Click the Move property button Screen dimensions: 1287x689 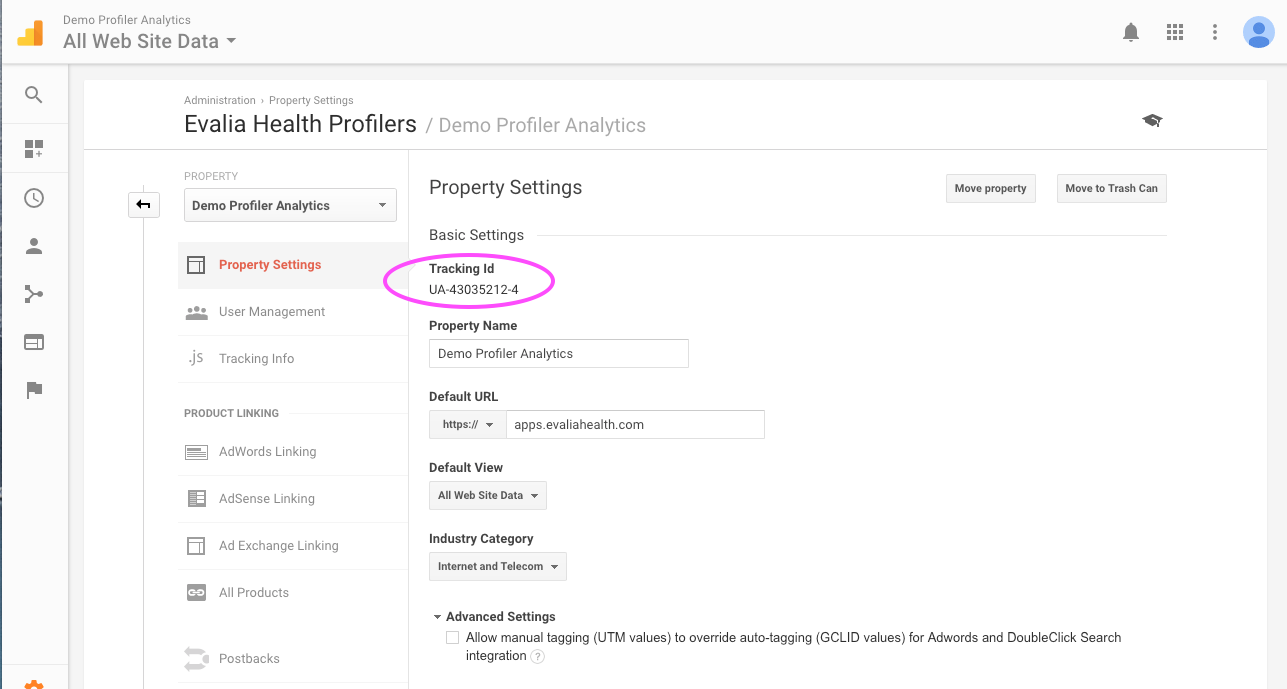tap(990, 188)
